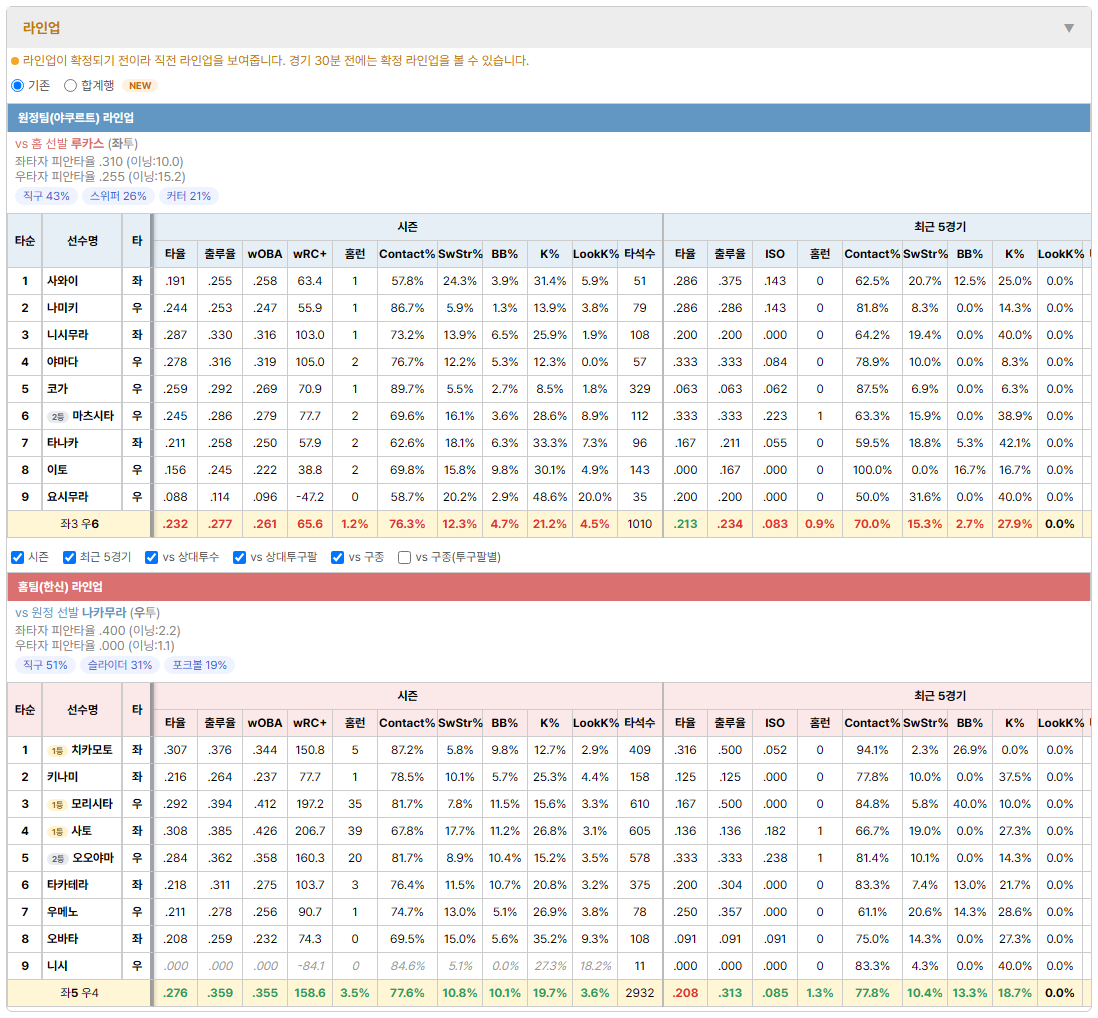Screen dimensions: 1098x1018
Task: Select player 니시 in the home lineup
Action: click(57, 966)
